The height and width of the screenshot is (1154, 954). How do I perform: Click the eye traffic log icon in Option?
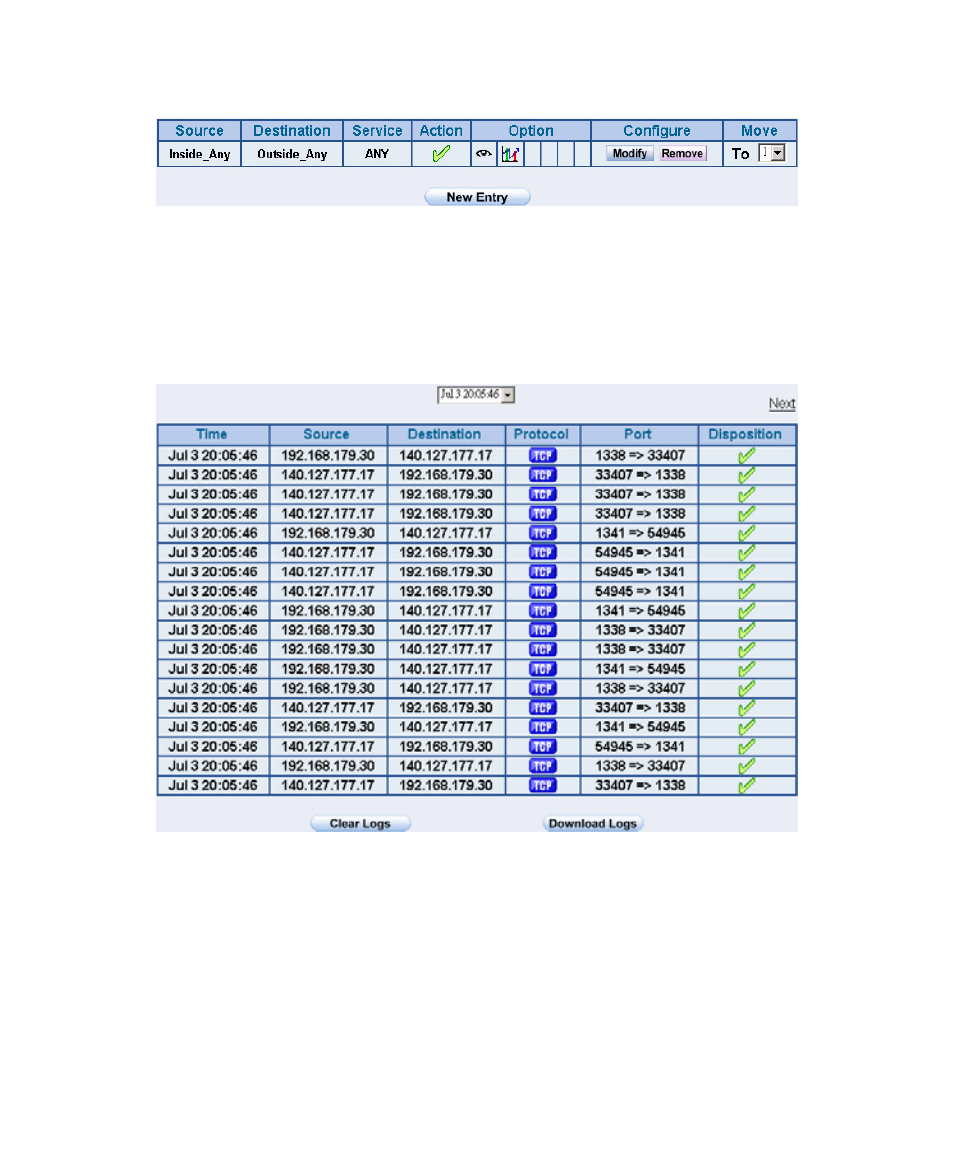coord(484,154)
